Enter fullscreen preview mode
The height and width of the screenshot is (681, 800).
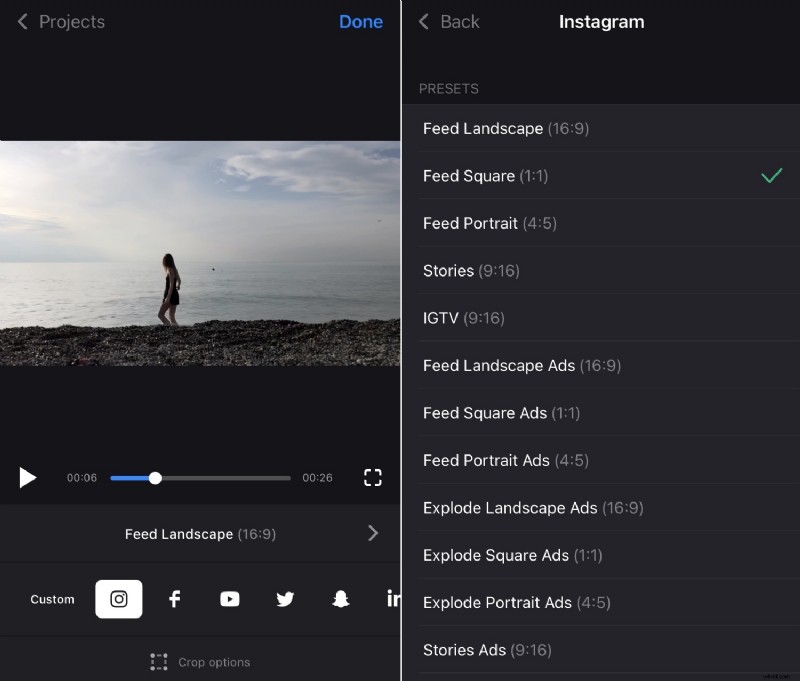pyautogui.click(x=372, y=478)
